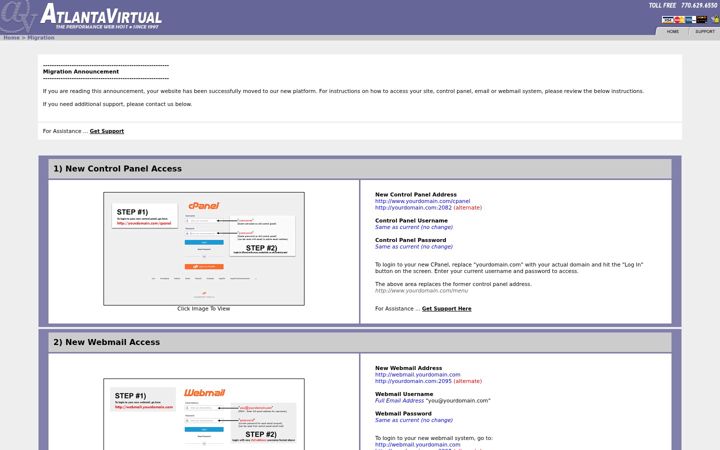Image resolution: width=720 pixels, height=450 pixels.
Task: Click the Visa card icon
Action: click(x=668, y=20)
